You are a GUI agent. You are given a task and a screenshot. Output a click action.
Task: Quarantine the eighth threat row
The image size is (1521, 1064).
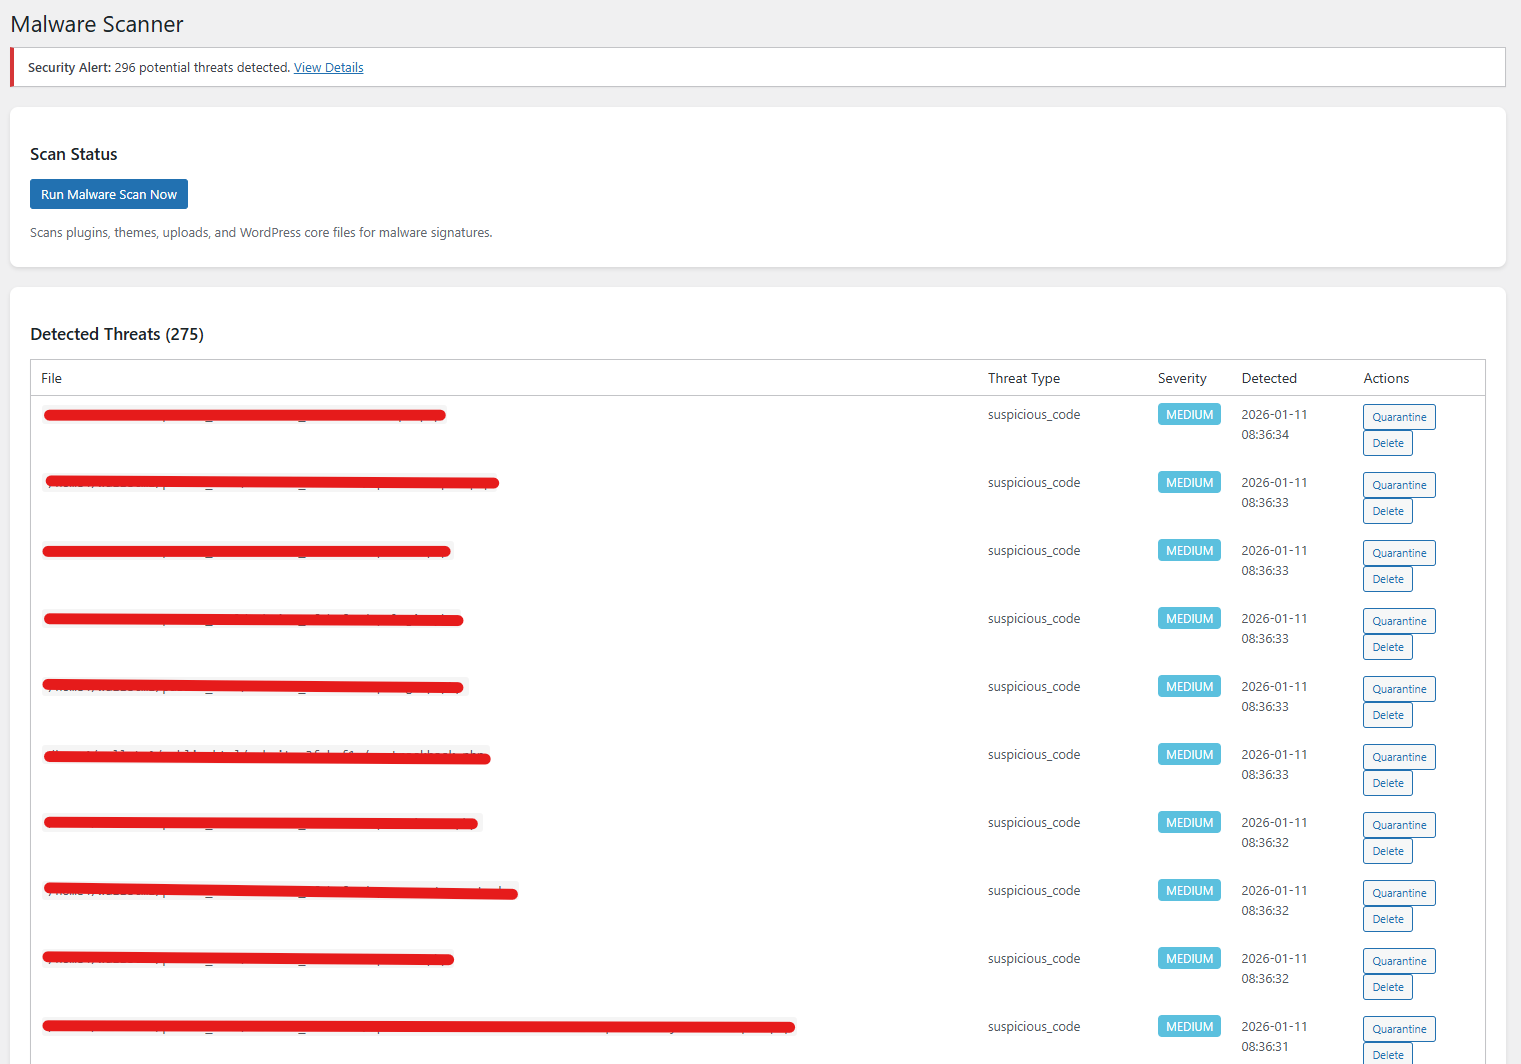coord(1398,892)
